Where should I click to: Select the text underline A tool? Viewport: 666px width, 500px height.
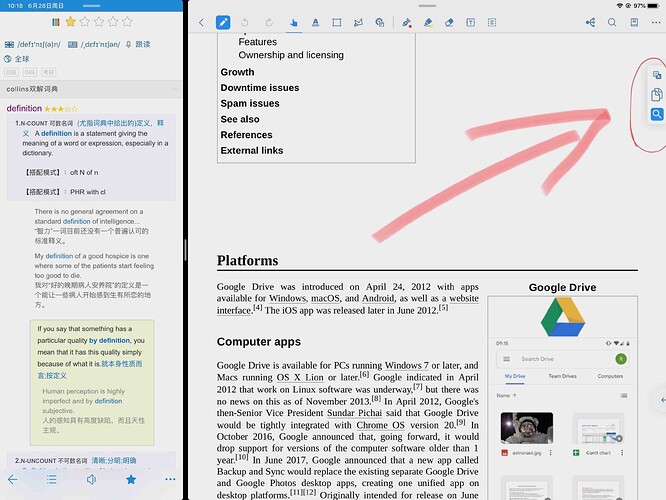315,23
